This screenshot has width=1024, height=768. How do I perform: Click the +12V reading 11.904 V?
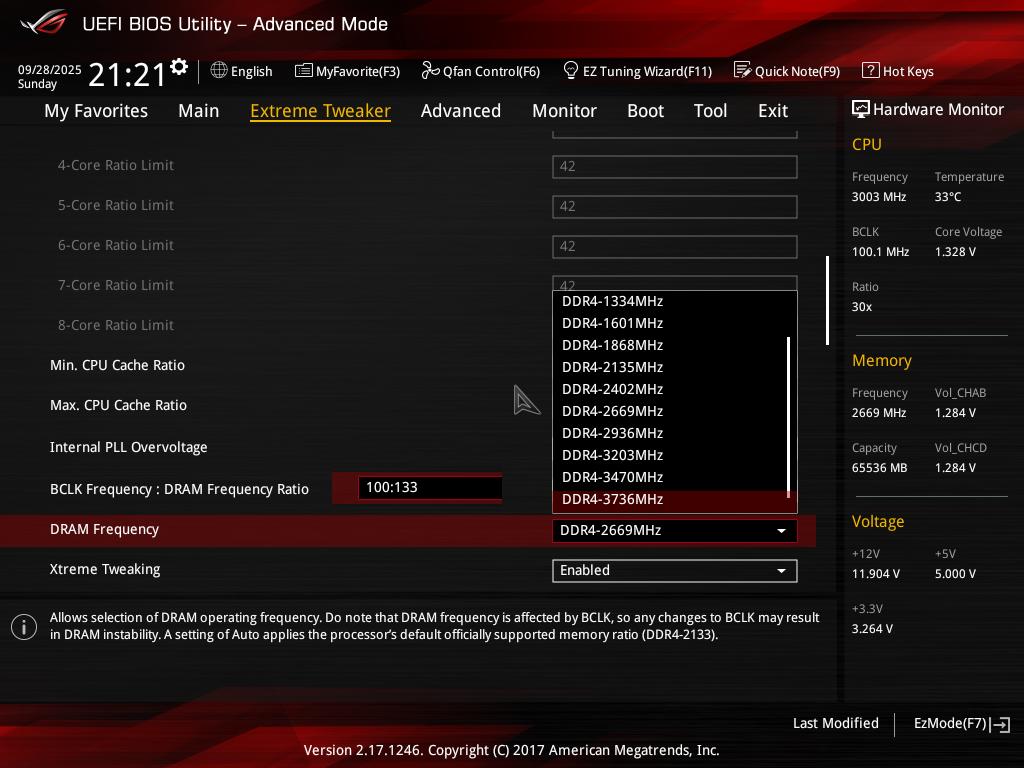876,573
